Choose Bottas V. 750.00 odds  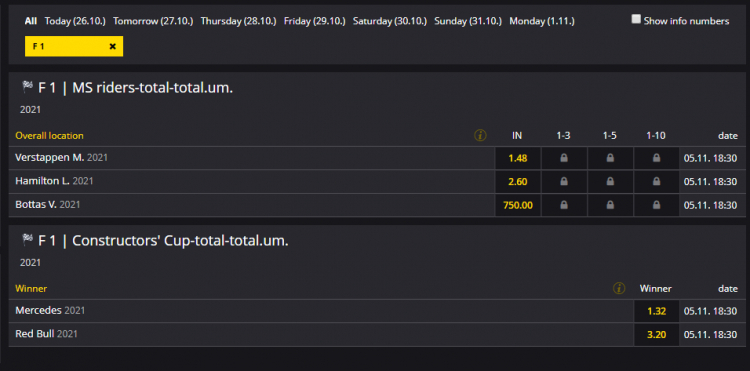518,205
